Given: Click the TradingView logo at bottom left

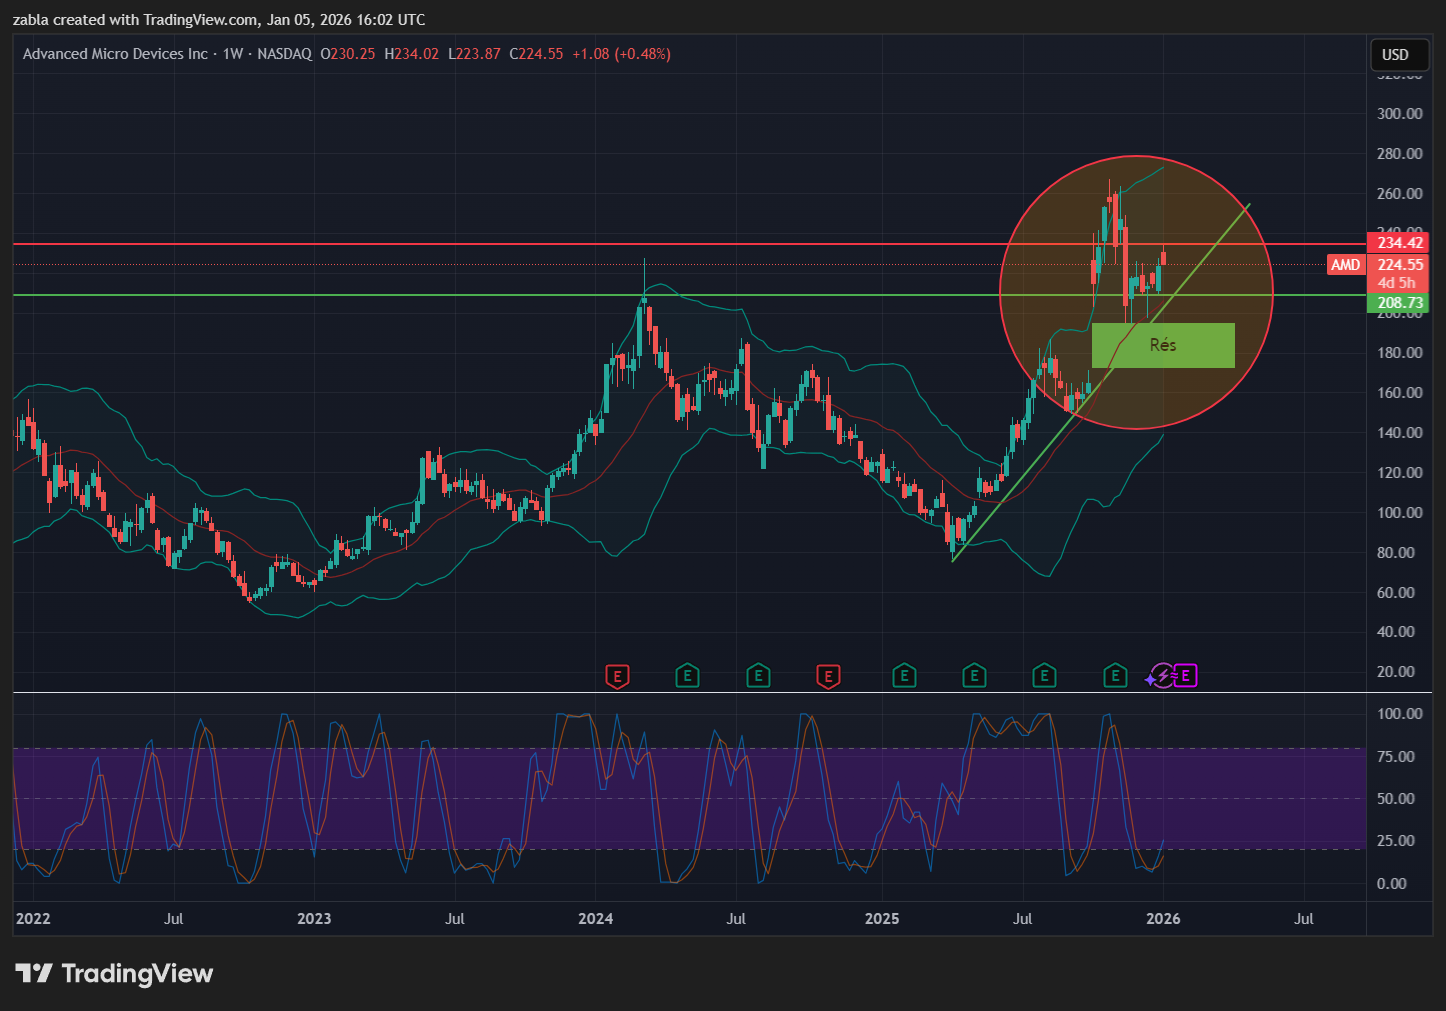Looking at the screenshot, I should [x=114, y=973].
